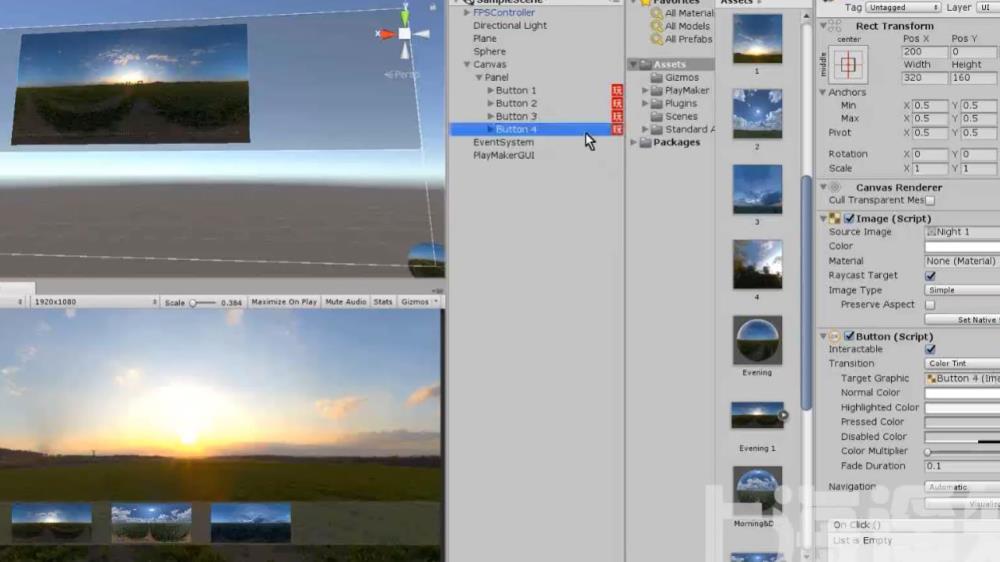
Task: Open the Image Color swatch
Action: [962, 247]
